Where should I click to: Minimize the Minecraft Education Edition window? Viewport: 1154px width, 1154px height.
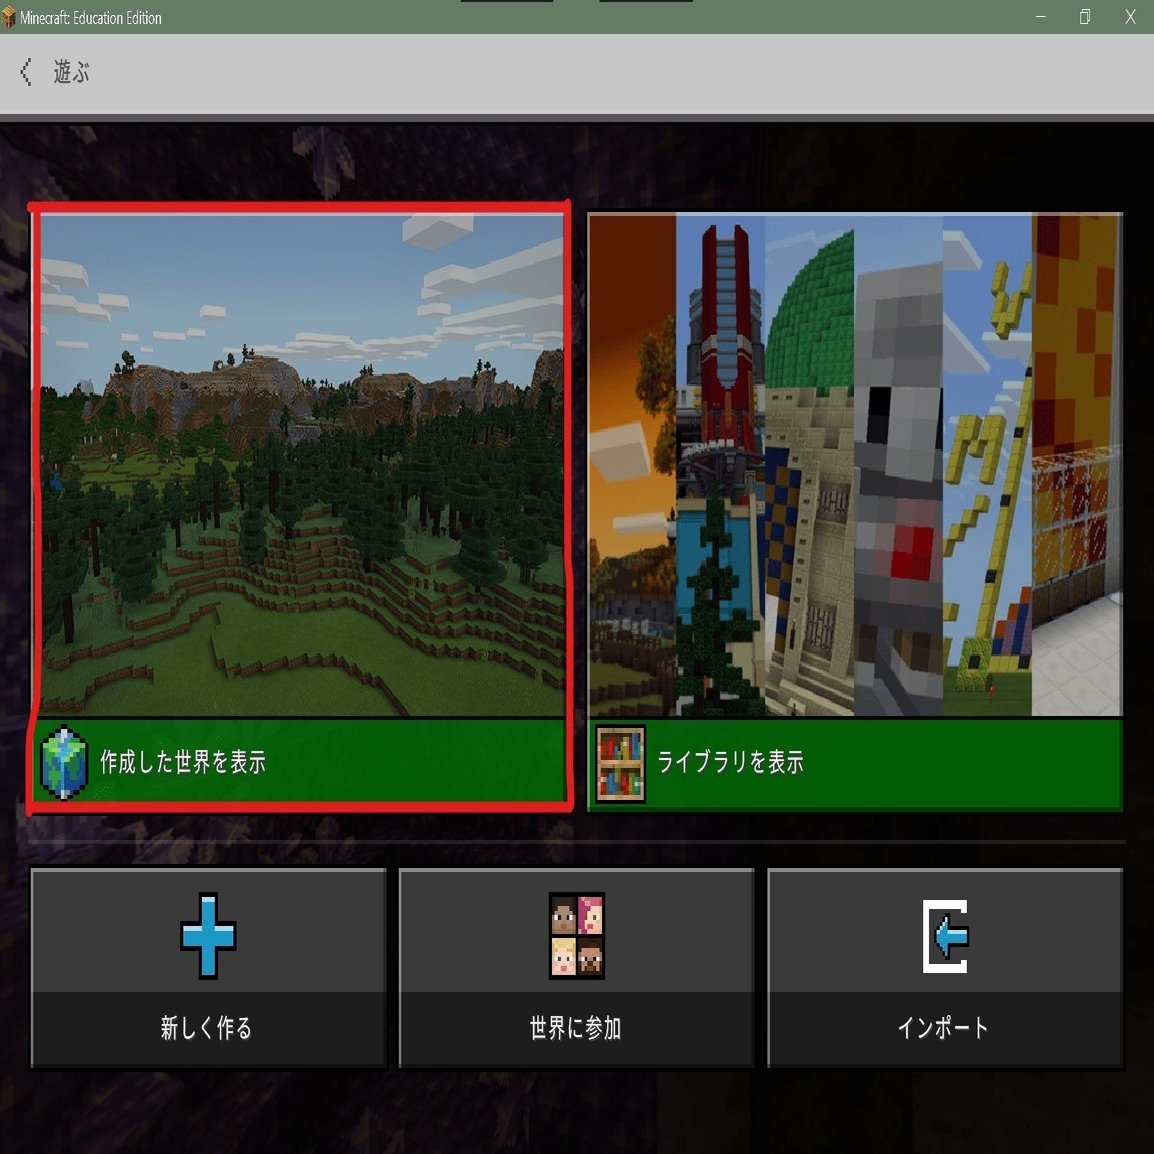[x=1041, y=17]
